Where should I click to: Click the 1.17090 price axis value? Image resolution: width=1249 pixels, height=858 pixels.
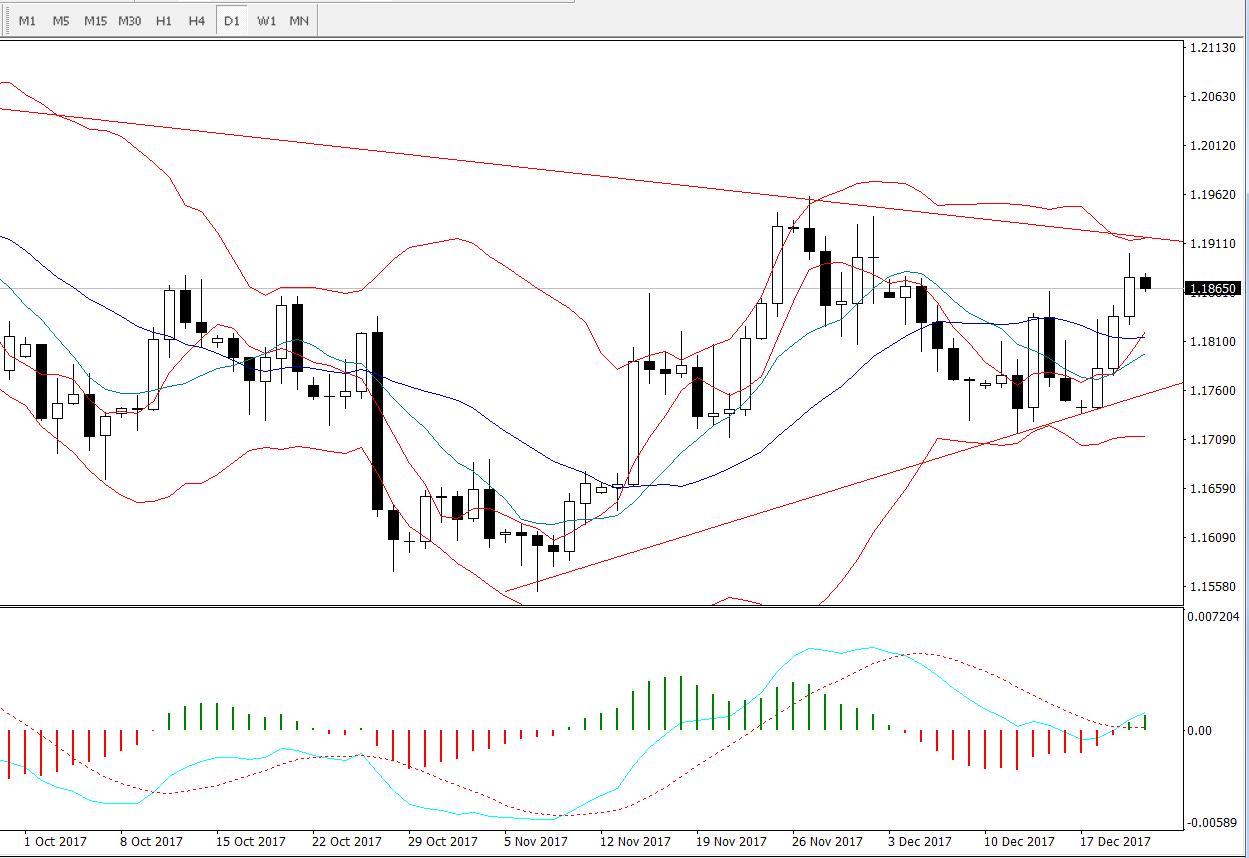pos(1213,440)
